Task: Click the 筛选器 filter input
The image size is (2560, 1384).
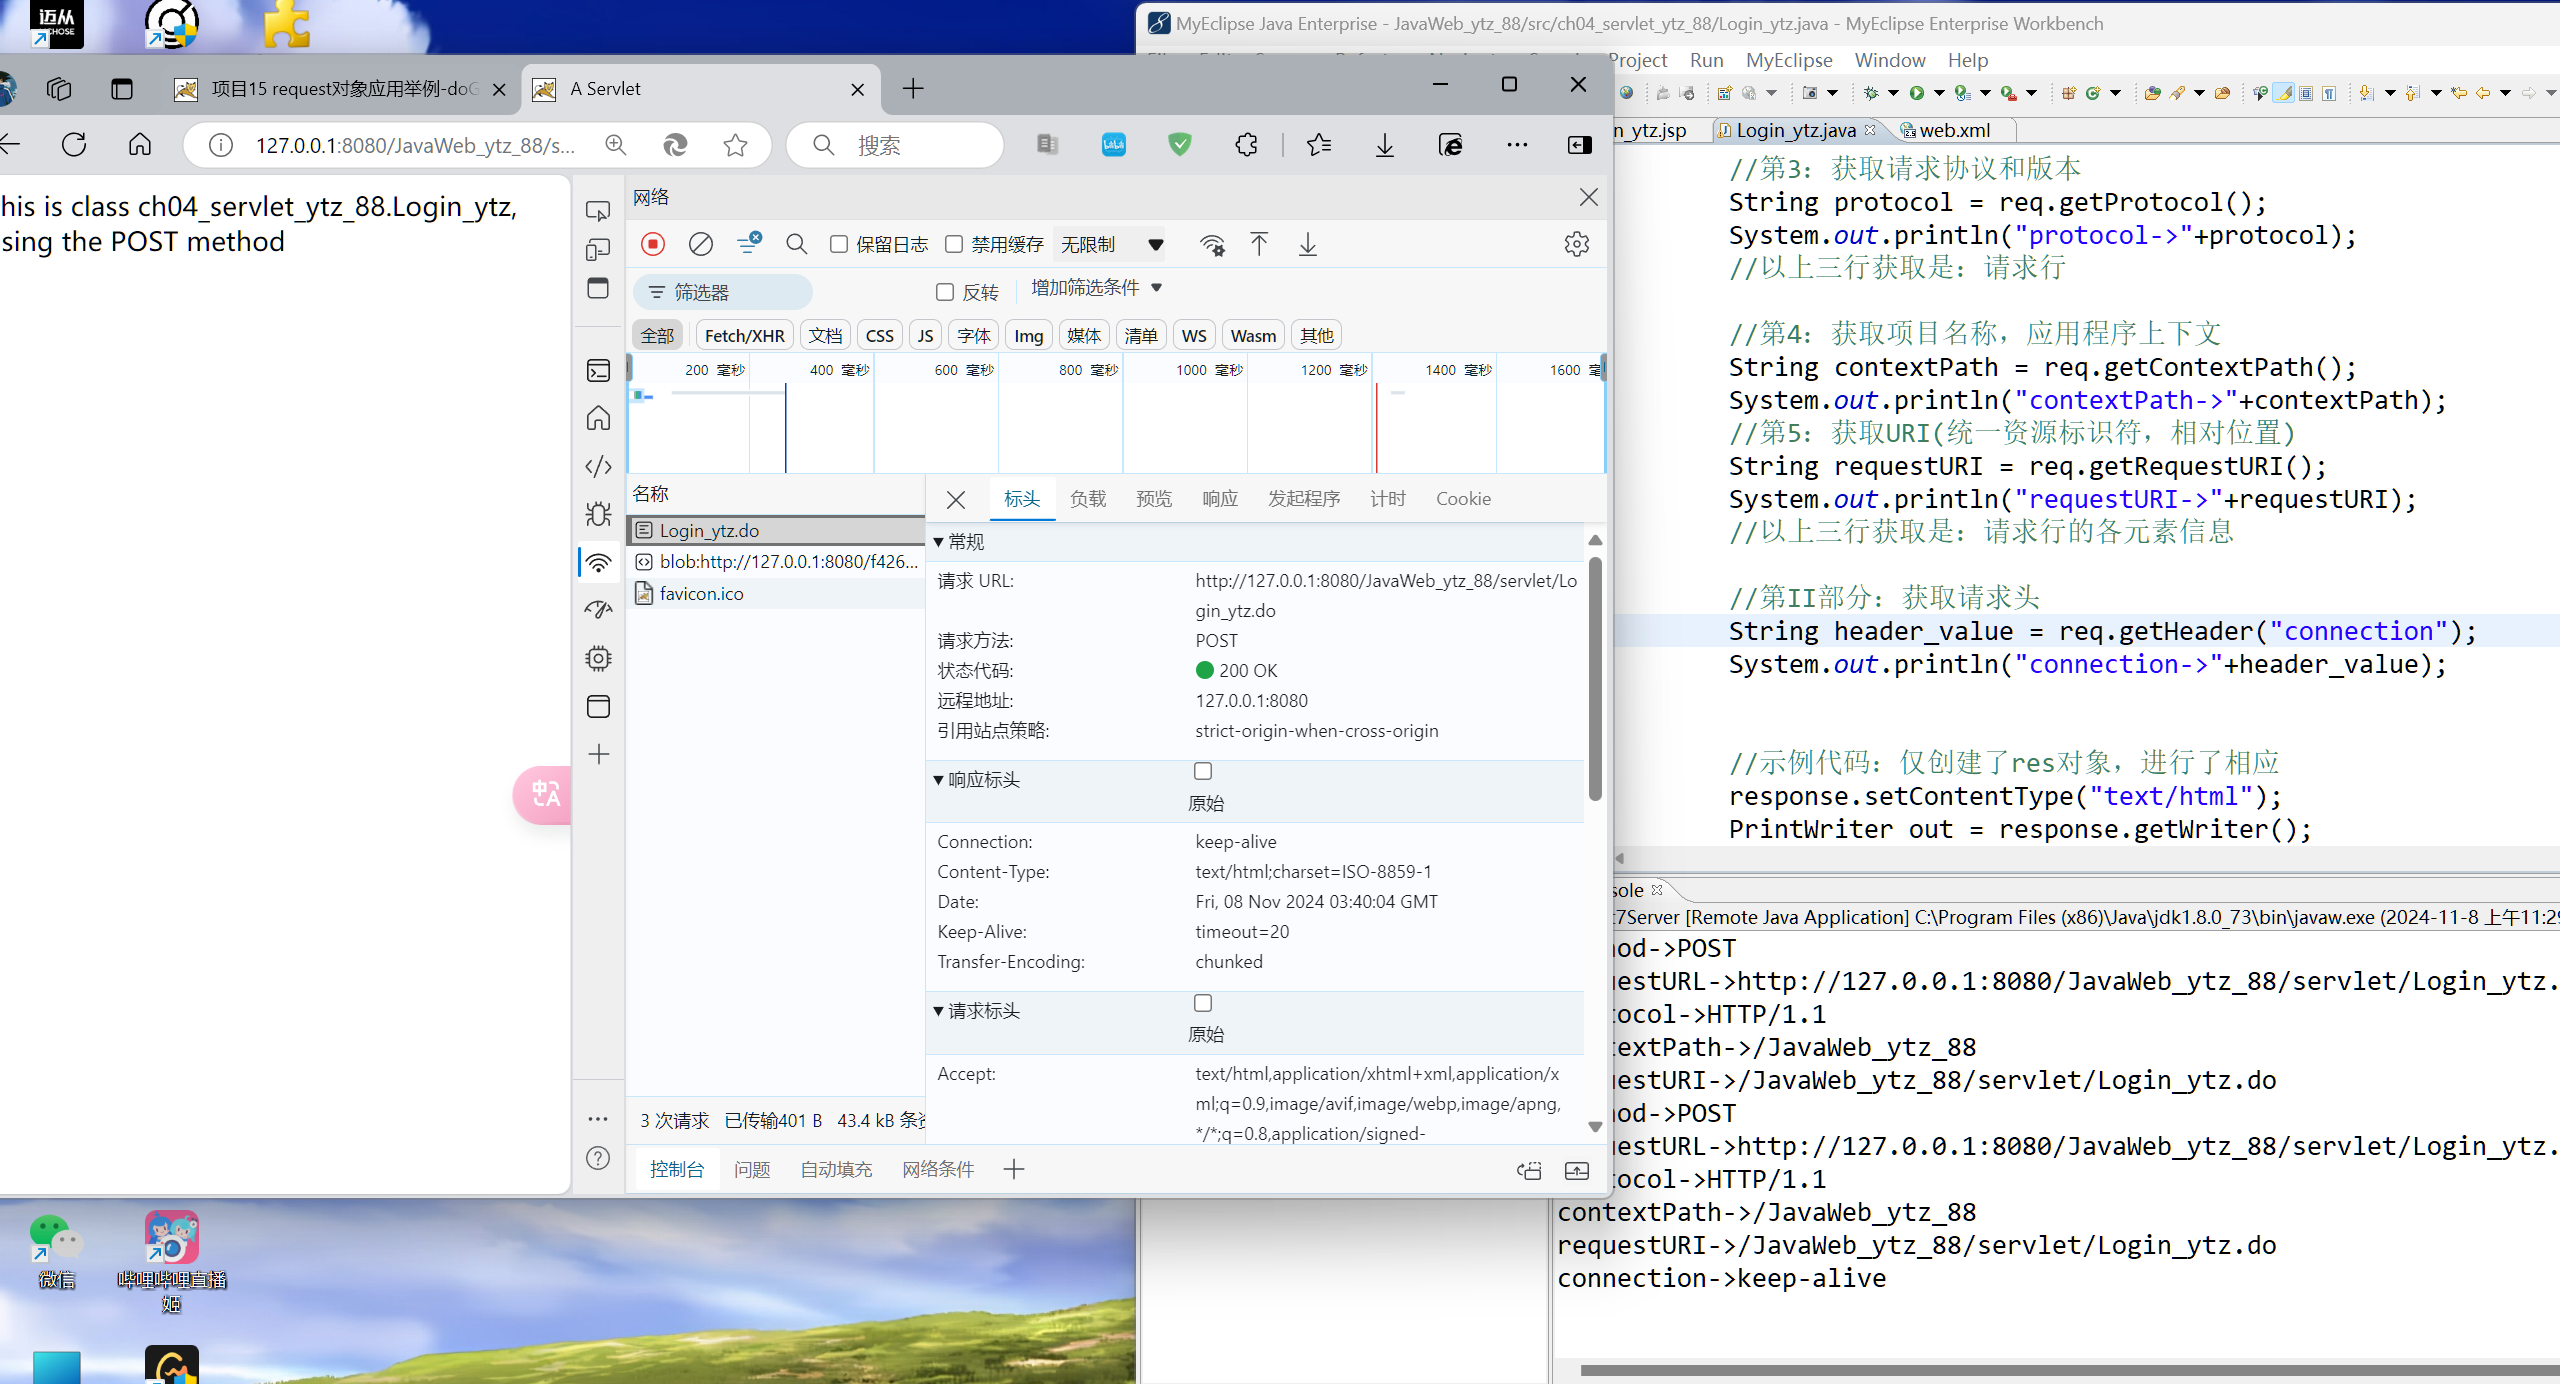Action: click(x=723, y=292)
